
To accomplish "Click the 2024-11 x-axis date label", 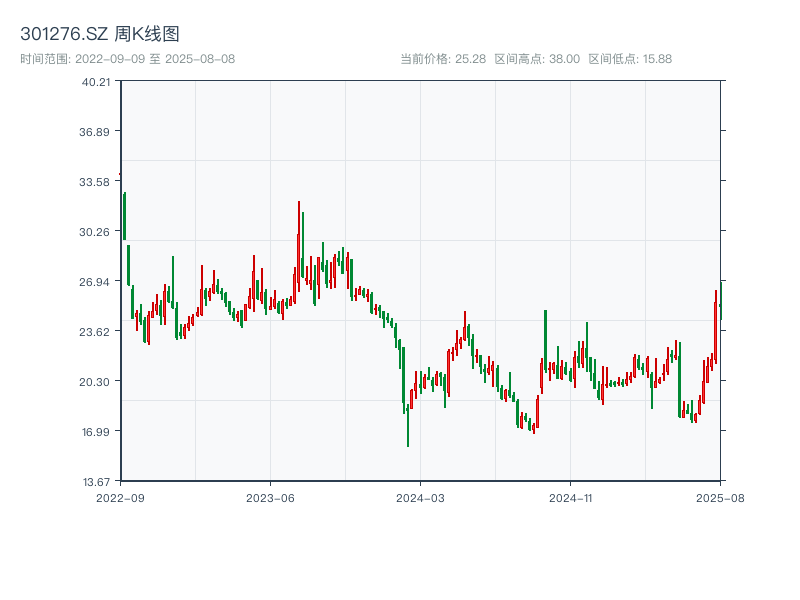I will coord(570,497).
